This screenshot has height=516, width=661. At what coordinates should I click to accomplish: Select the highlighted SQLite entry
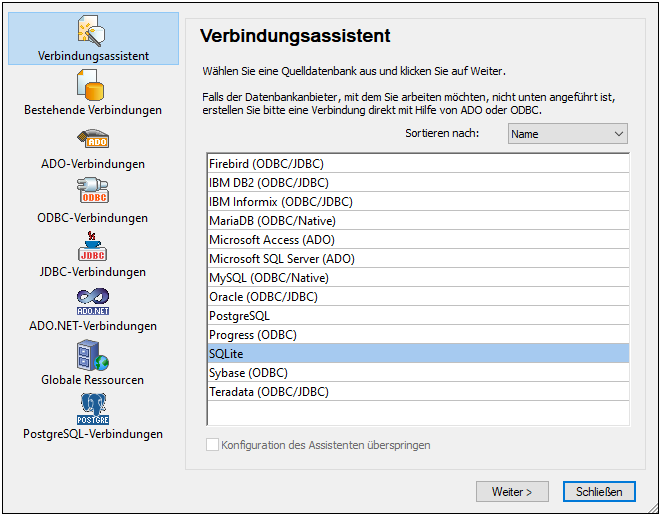pos(226,354)
